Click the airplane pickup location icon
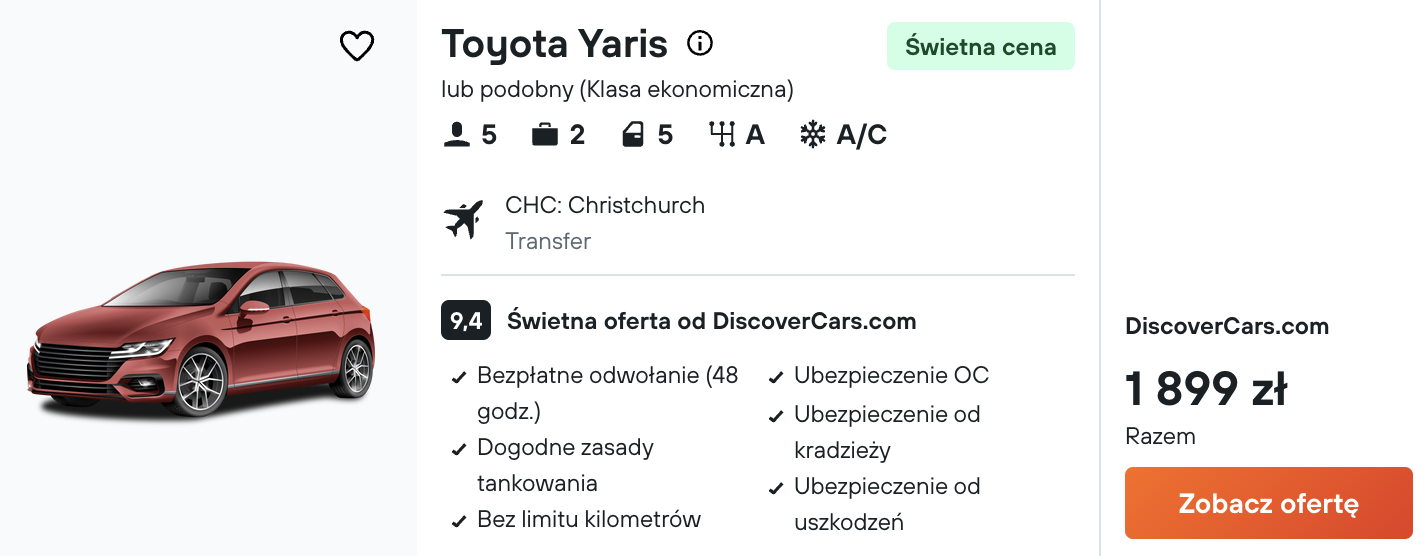Image resolution: width=1428 pixels, height=556 pixels. (x=463, y=219)
